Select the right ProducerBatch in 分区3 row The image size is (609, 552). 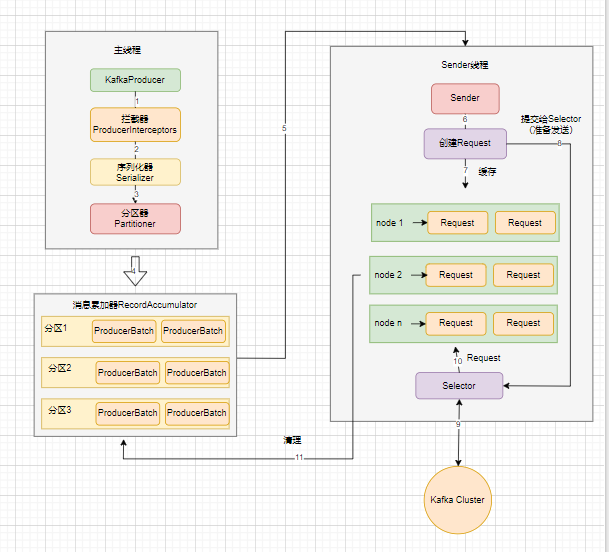tap(197, 413)
